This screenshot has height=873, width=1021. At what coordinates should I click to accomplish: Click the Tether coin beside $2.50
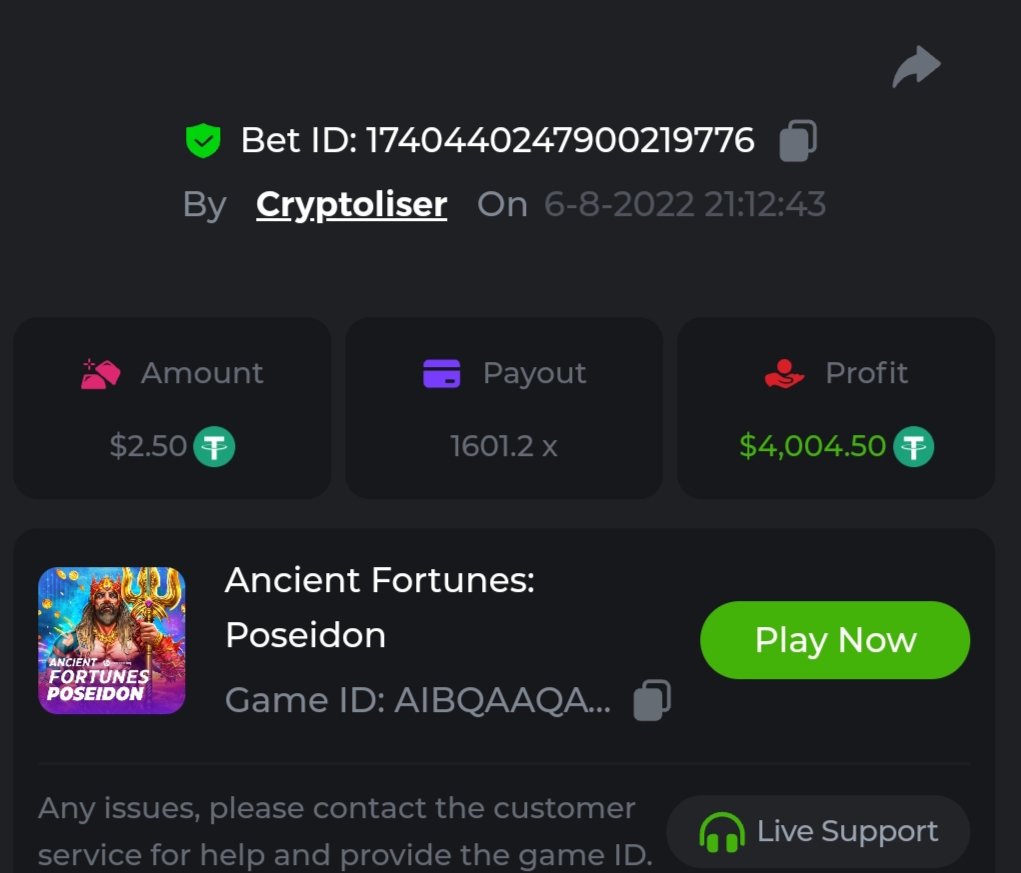coord(213,446)
